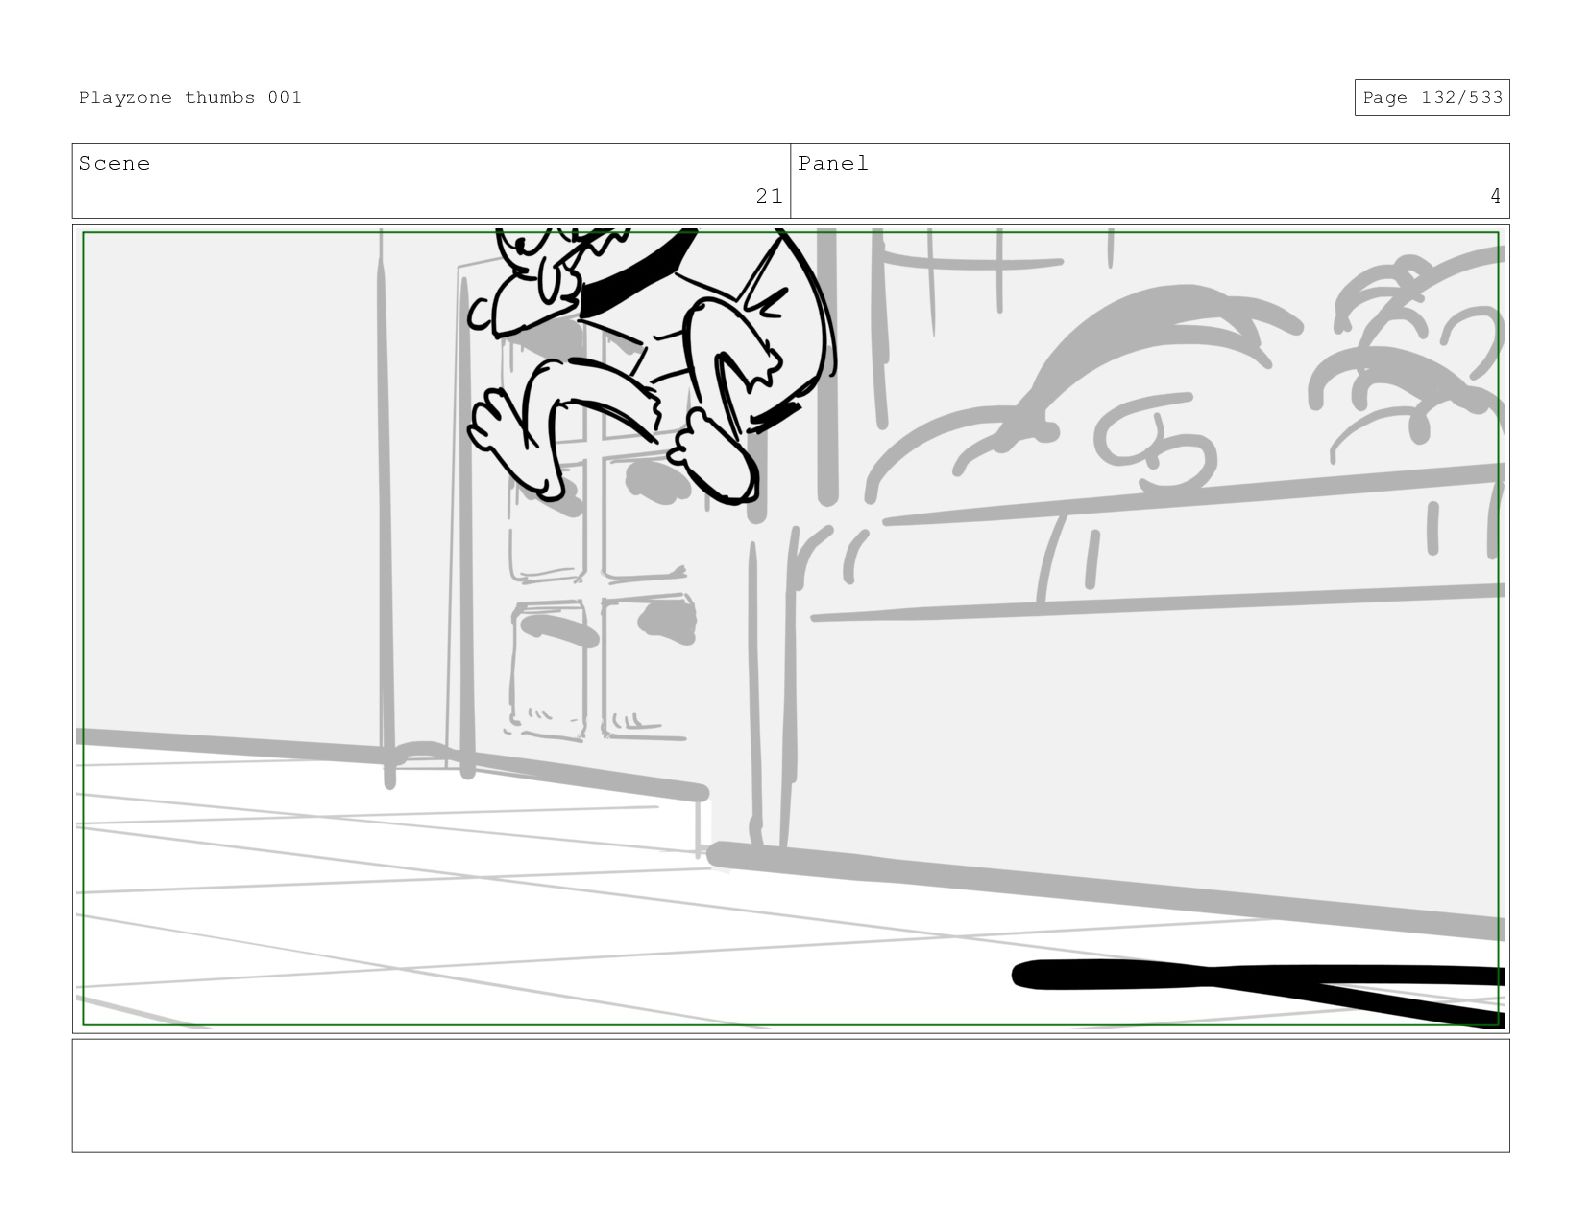Click the empty notes box below the panel

point(790,1095)
